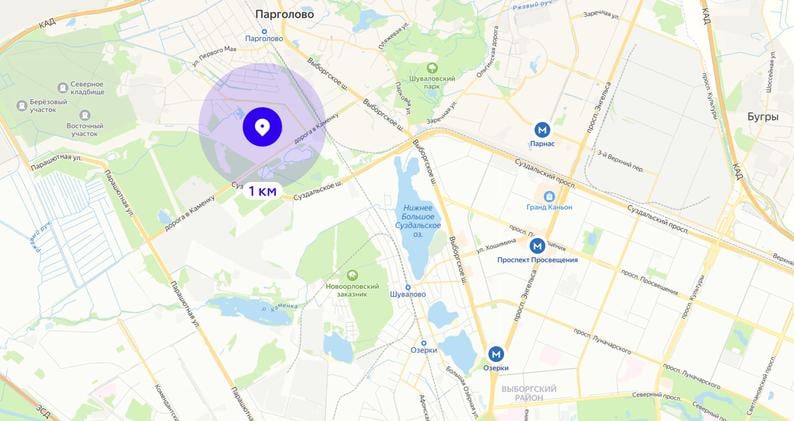Select the Шувалово railway station marker
The height and width of the screenshot is (421, 794).
pos(408,287)
